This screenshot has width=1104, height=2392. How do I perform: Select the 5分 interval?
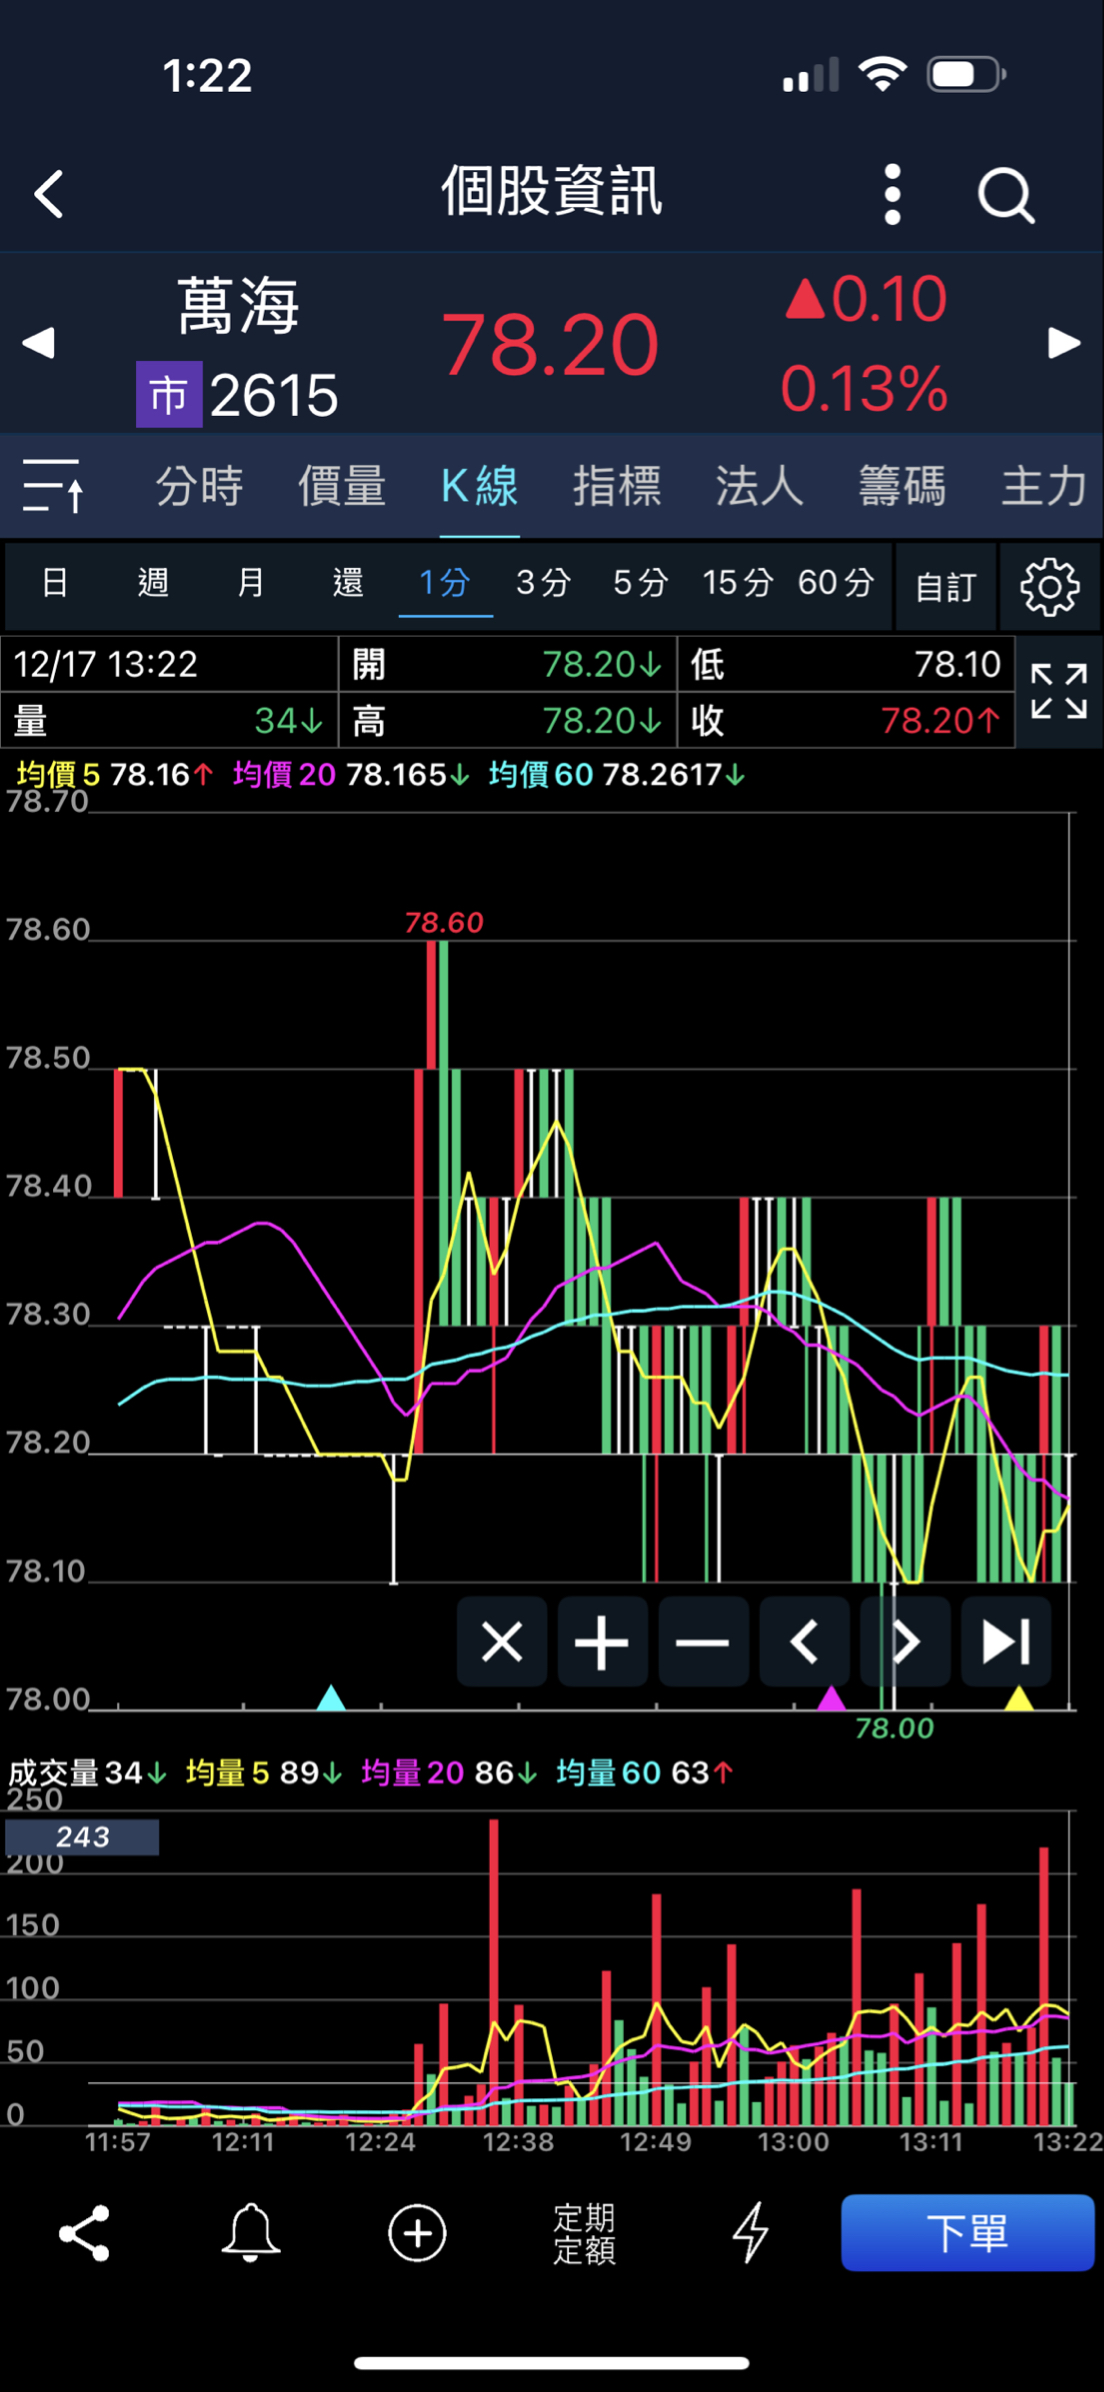tap(640, 583)
